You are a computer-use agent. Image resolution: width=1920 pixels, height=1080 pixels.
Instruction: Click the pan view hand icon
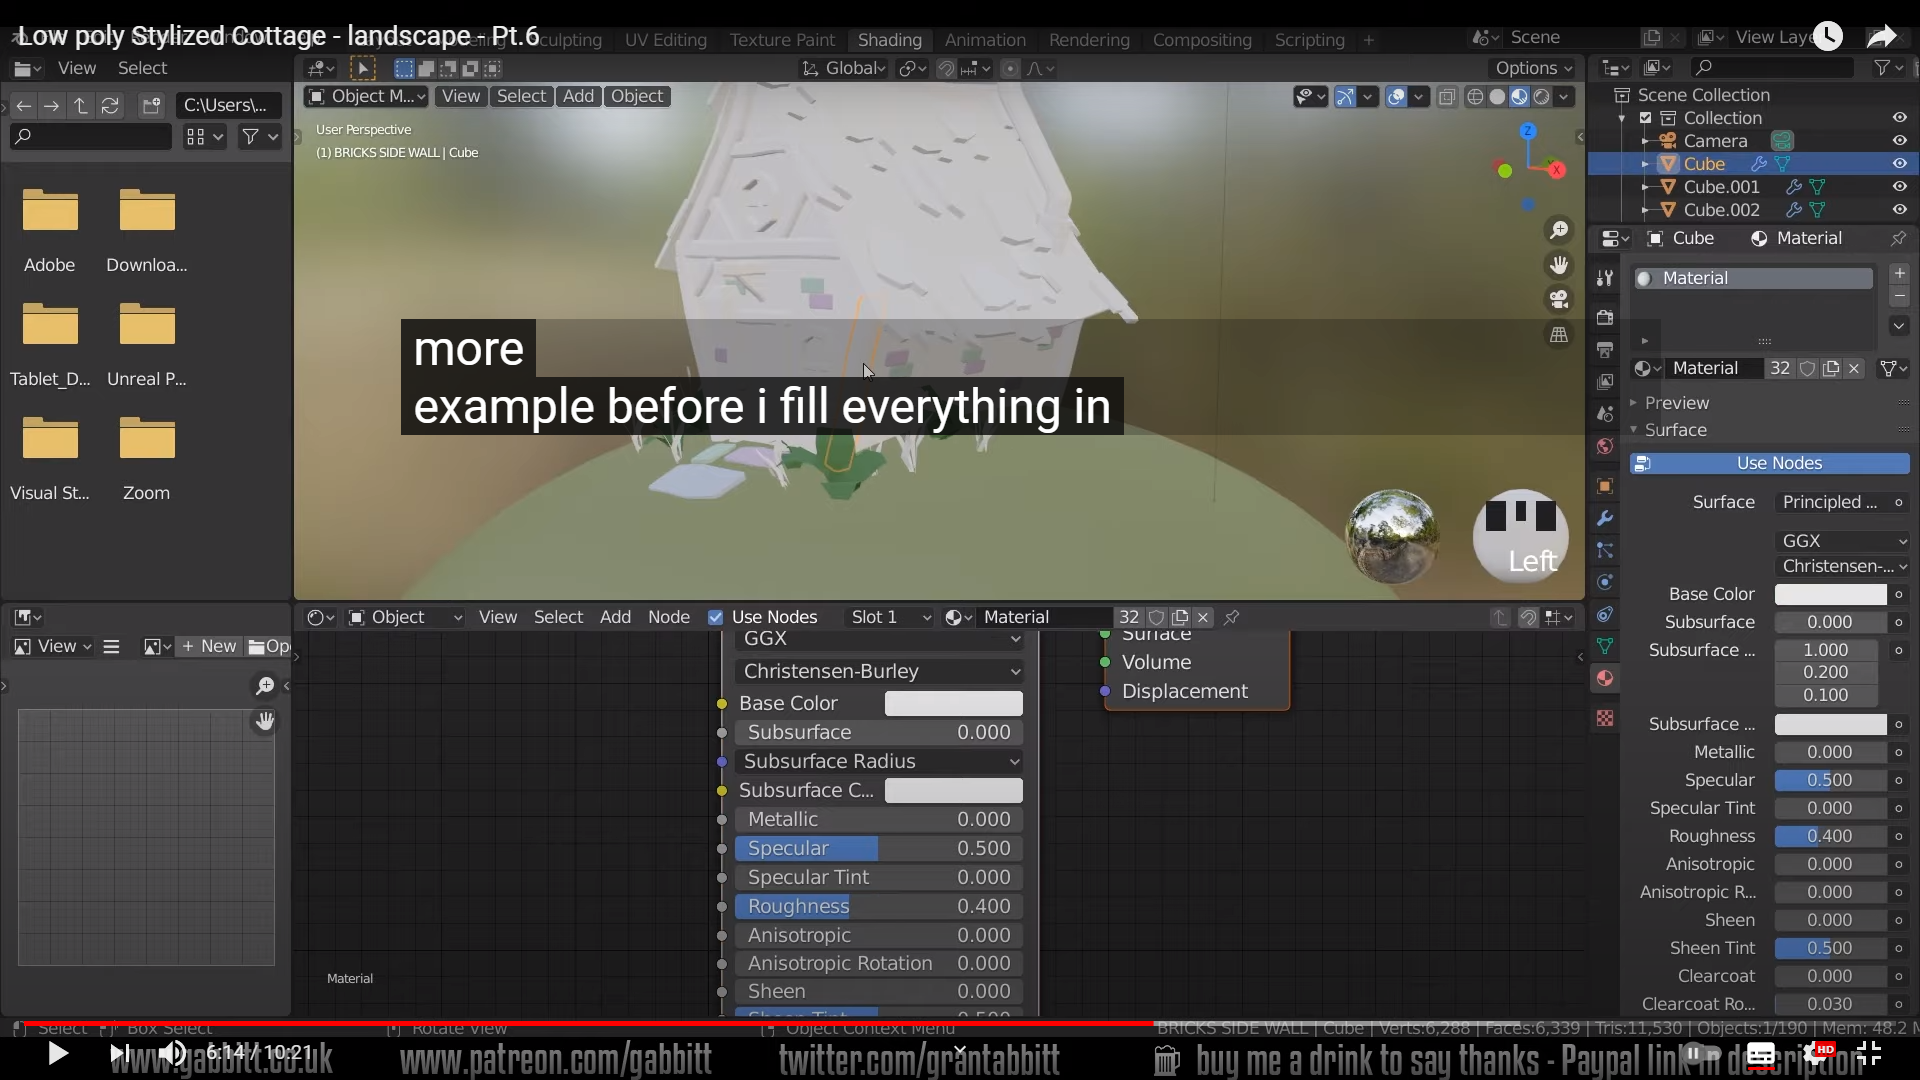[x=1558, y=265]
